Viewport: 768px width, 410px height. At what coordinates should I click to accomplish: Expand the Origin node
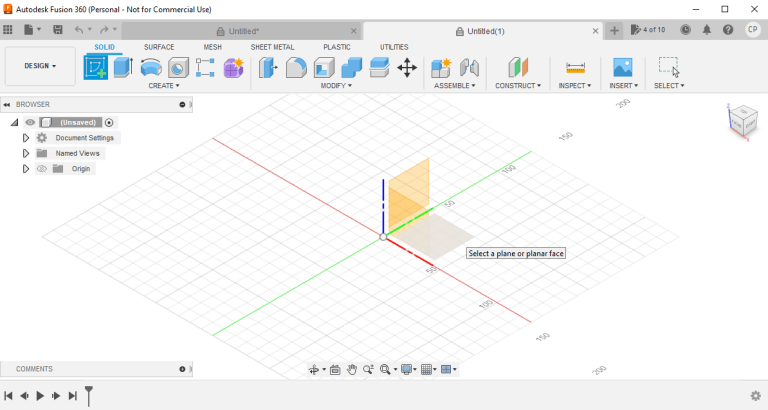tap(26, 169)
